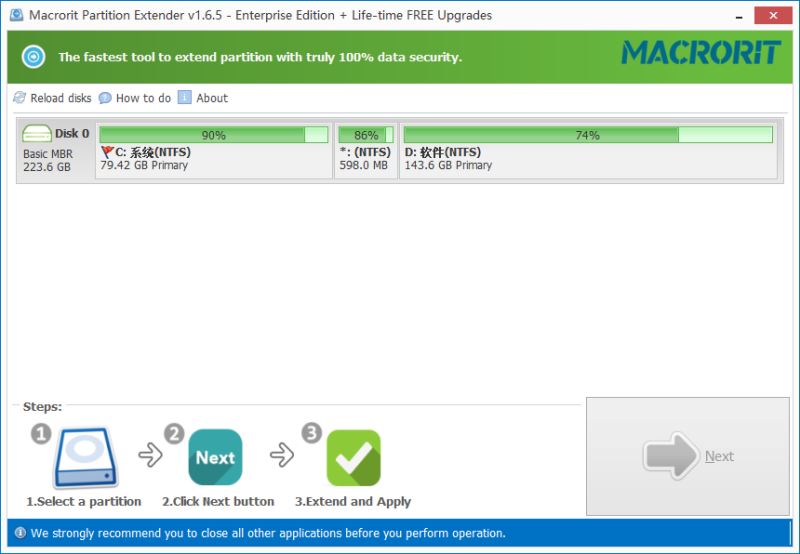Open the Reload disks toolbar item
This screenshot has height=554, width=800.
click(x=53, y=98)
